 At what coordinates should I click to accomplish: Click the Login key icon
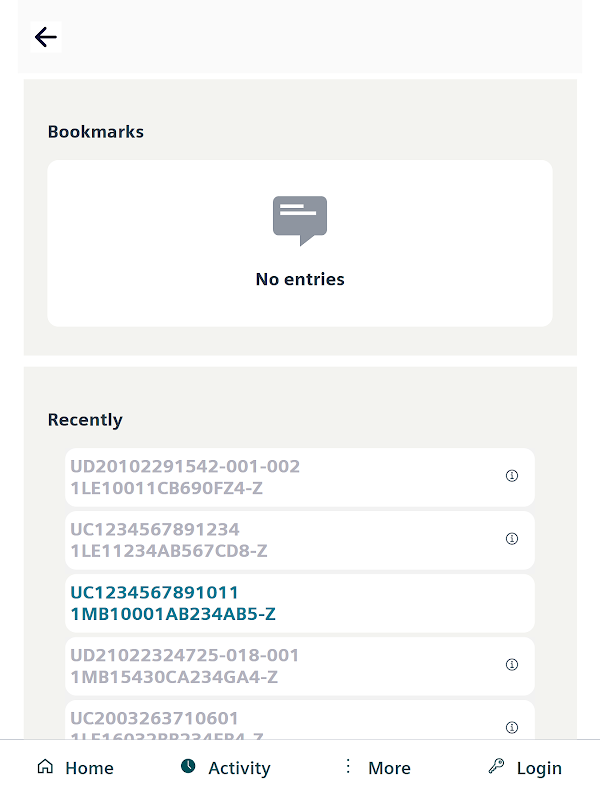[496, 767]
